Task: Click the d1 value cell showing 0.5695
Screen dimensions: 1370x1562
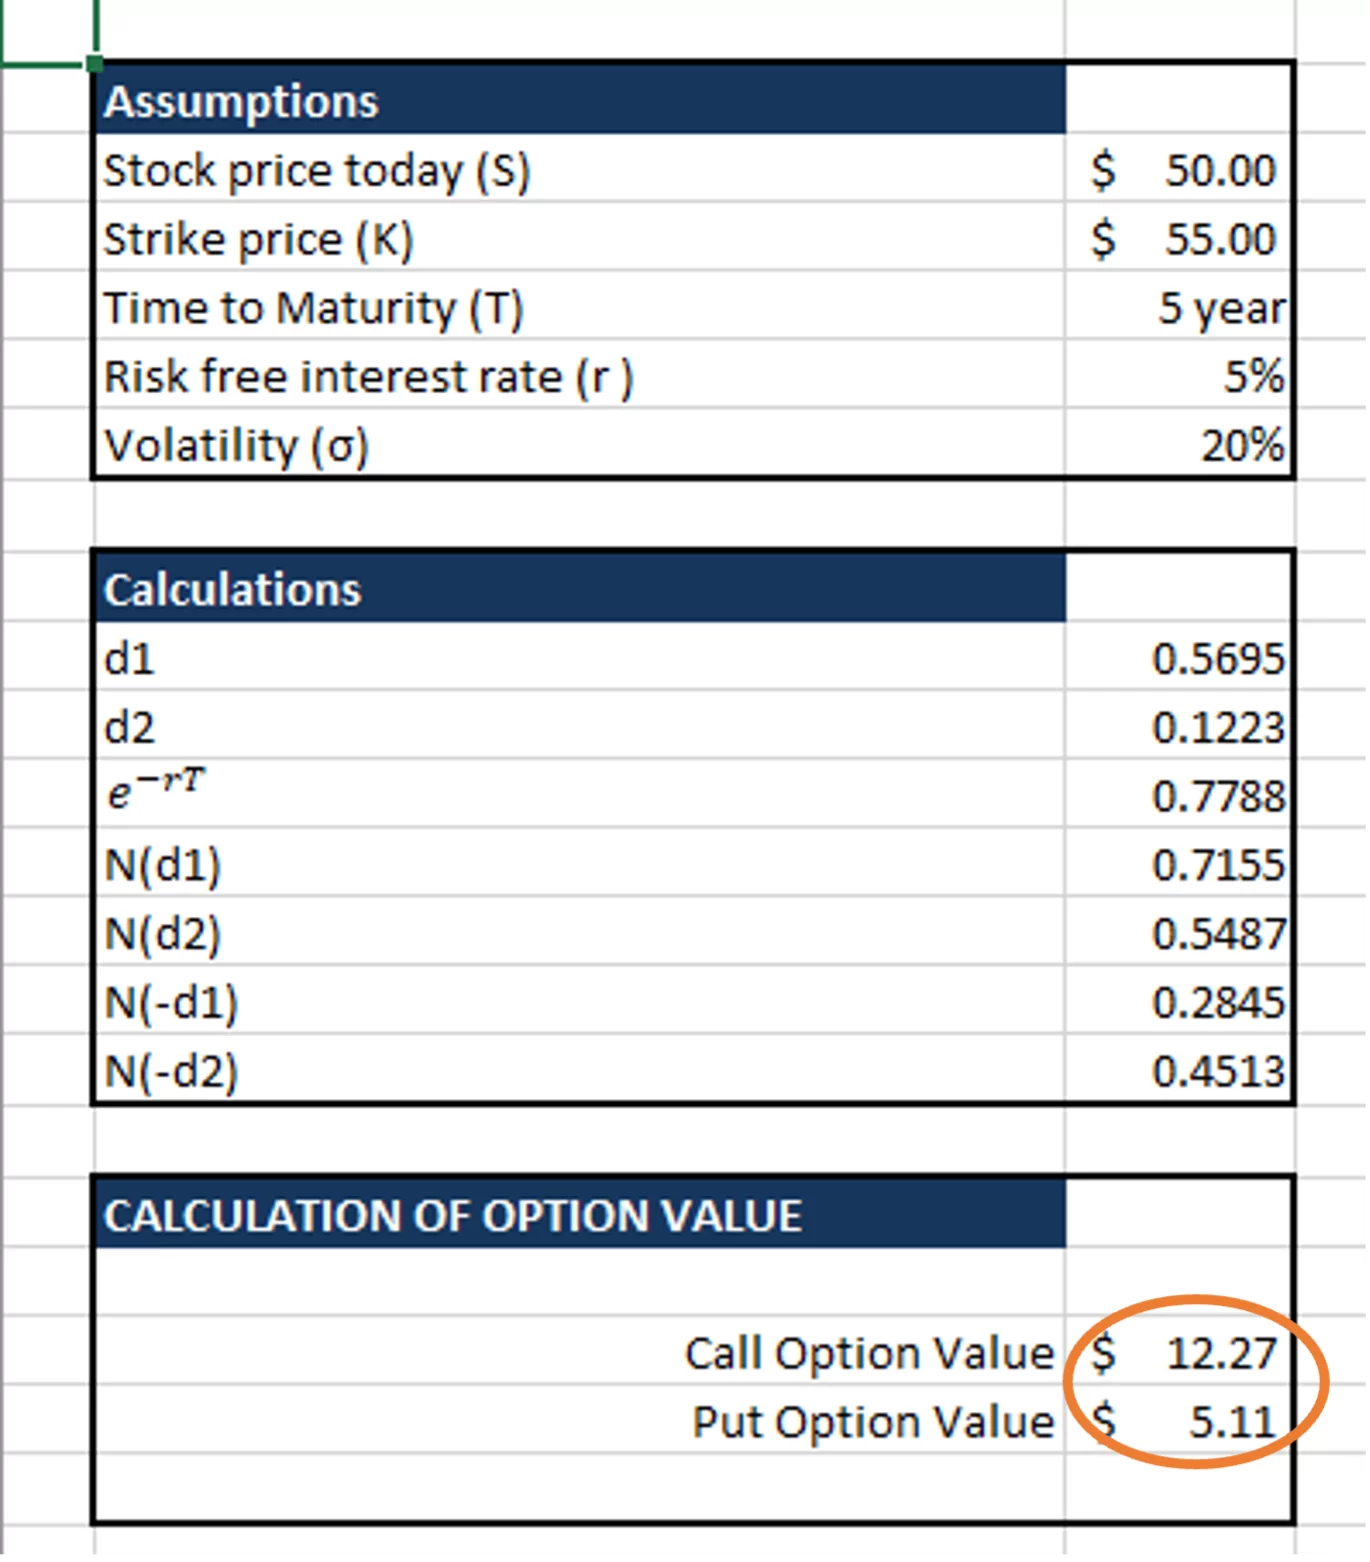Action: coord(1180,658)
